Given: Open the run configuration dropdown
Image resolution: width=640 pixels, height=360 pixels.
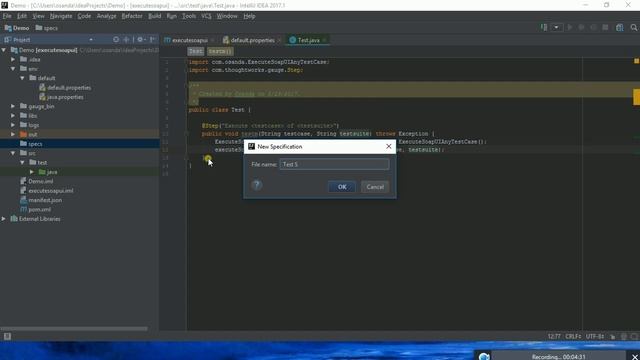Looking at the screenshot, I should (556, 27).
